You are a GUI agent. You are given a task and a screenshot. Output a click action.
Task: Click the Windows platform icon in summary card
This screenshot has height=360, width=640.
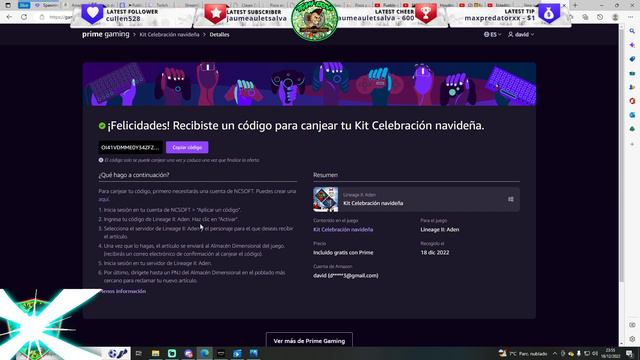[511, 199]
